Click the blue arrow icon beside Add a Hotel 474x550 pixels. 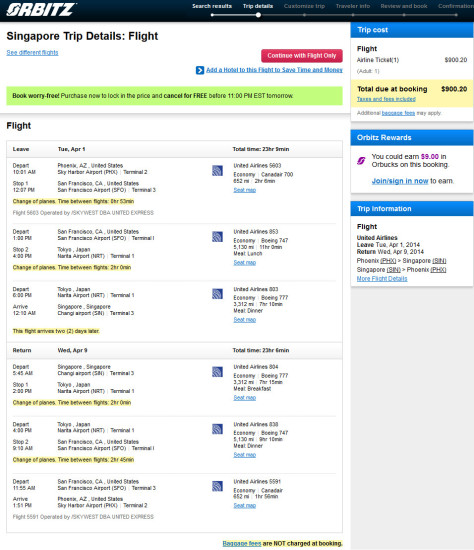(x=200, y=70)
